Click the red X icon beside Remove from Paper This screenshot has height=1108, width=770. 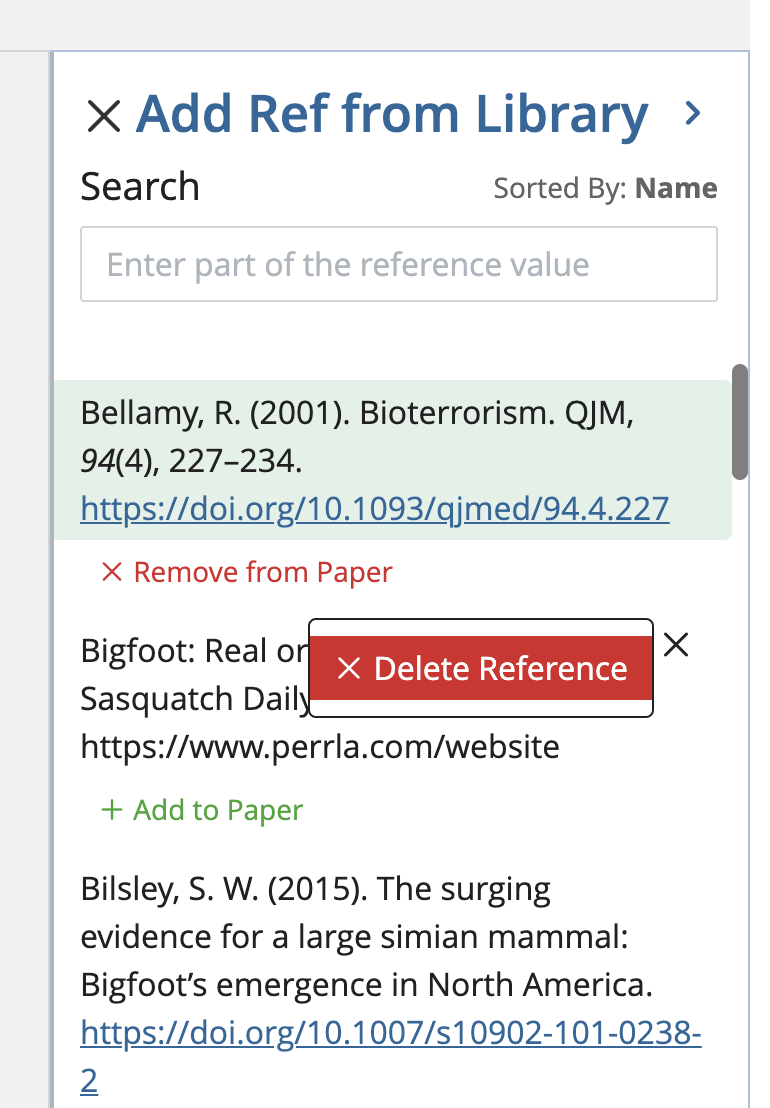point(111,572)
